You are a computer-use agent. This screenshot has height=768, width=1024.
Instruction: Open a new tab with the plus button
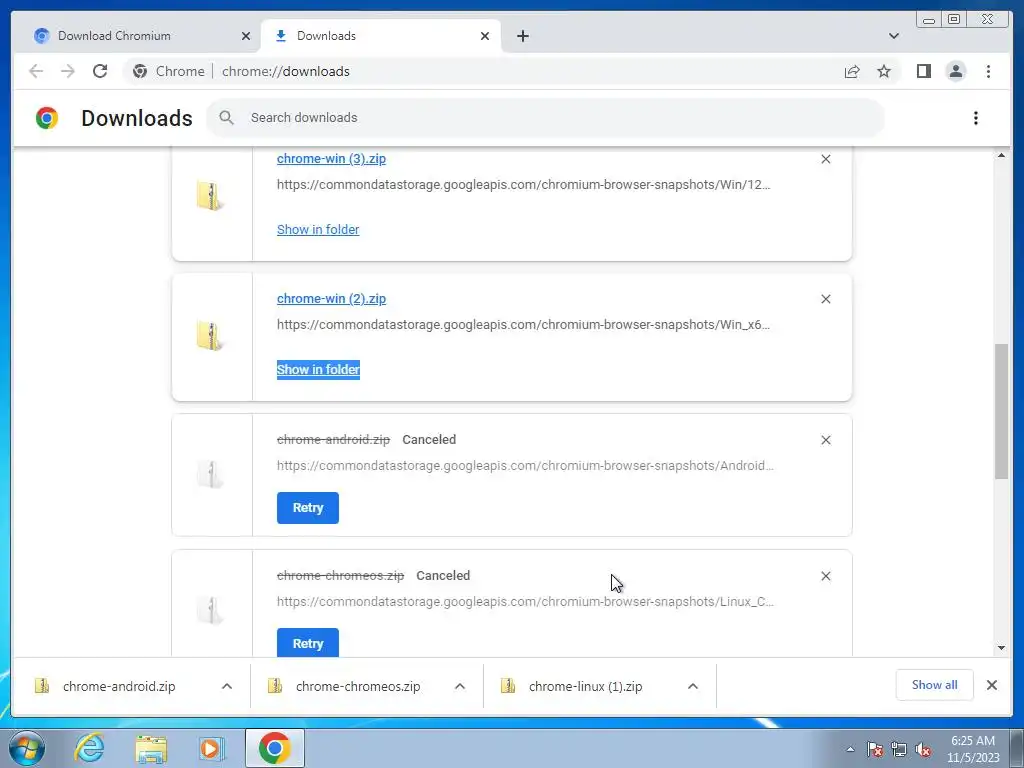pos(522,36)
